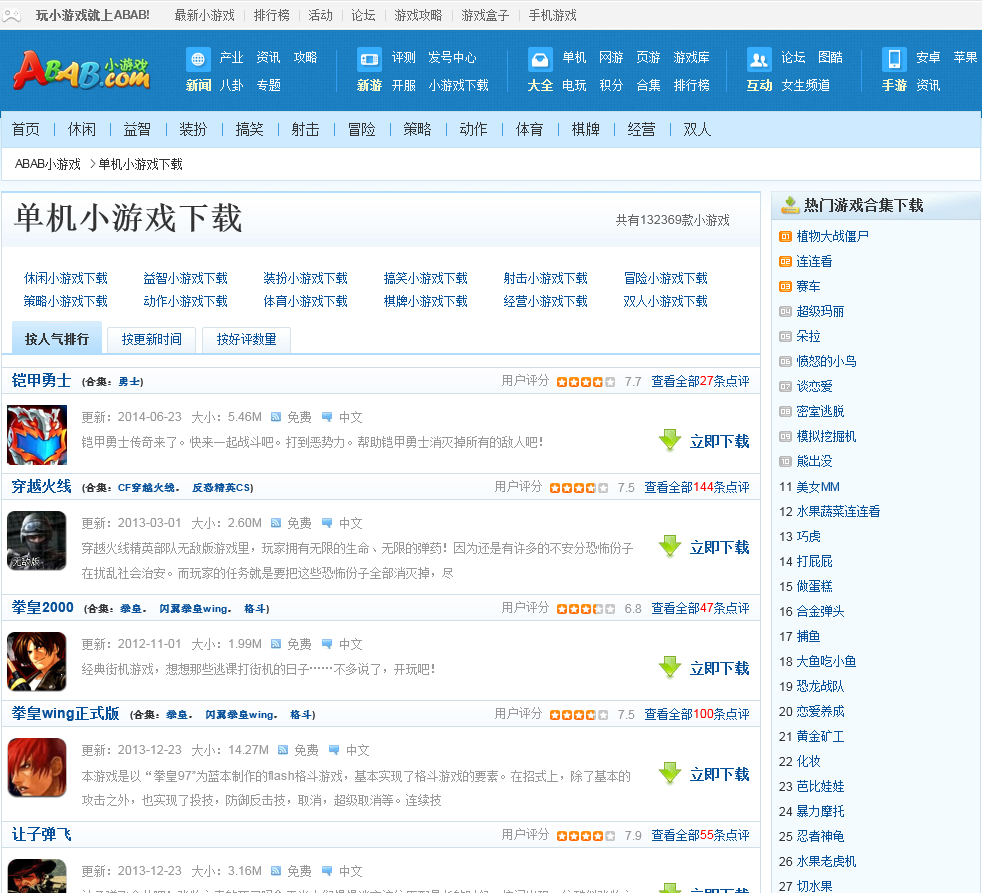View all 144 reviews for 穿越火线
The width and height of the screenshot is (982, 893).
(697, 487)
